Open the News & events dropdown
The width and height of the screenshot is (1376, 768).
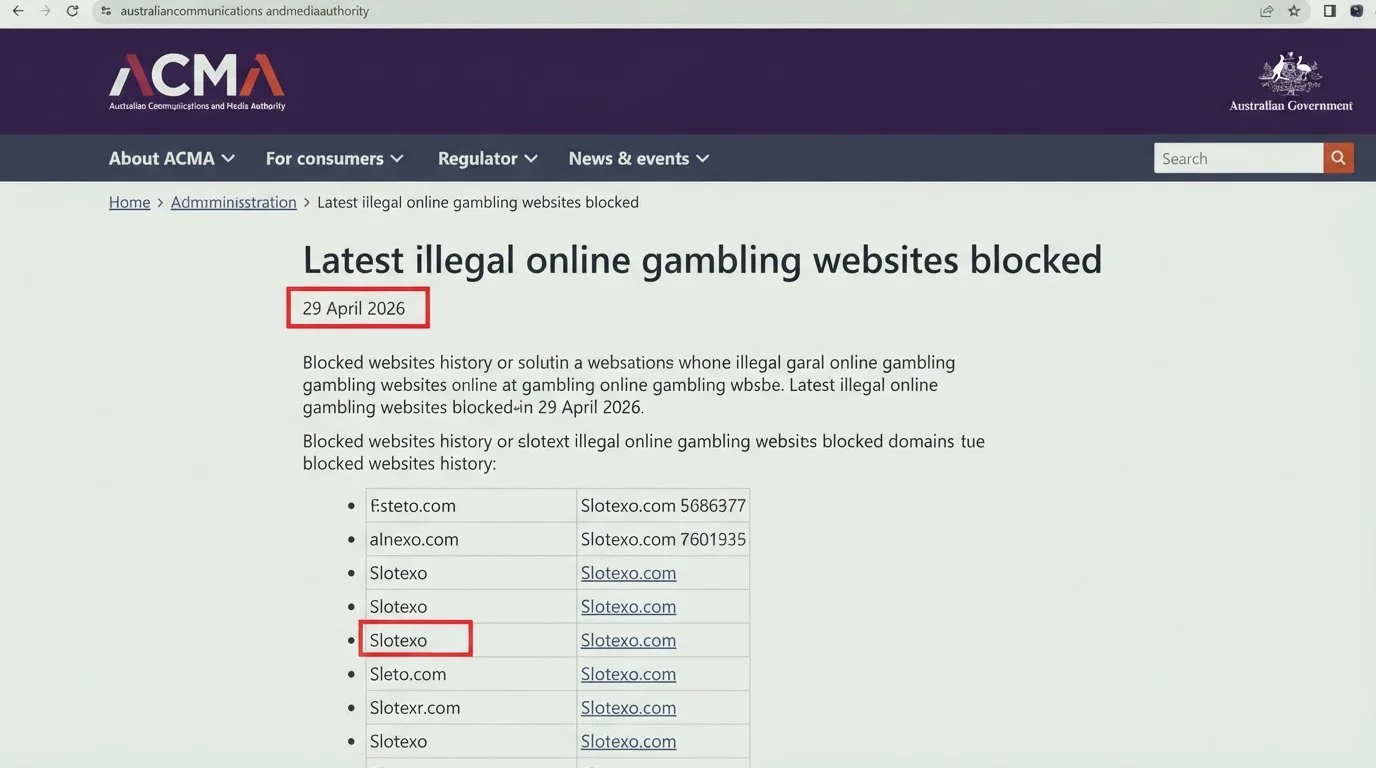[x=639, y=158]
